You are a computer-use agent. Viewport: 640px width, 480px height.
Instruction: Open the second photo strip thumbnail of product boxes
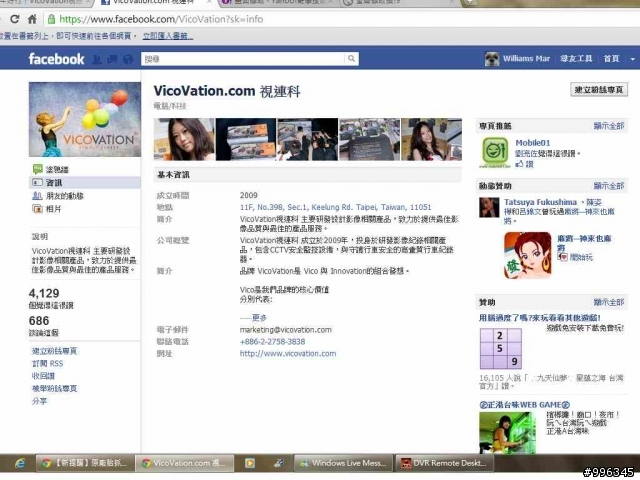[x=246, y=139]
